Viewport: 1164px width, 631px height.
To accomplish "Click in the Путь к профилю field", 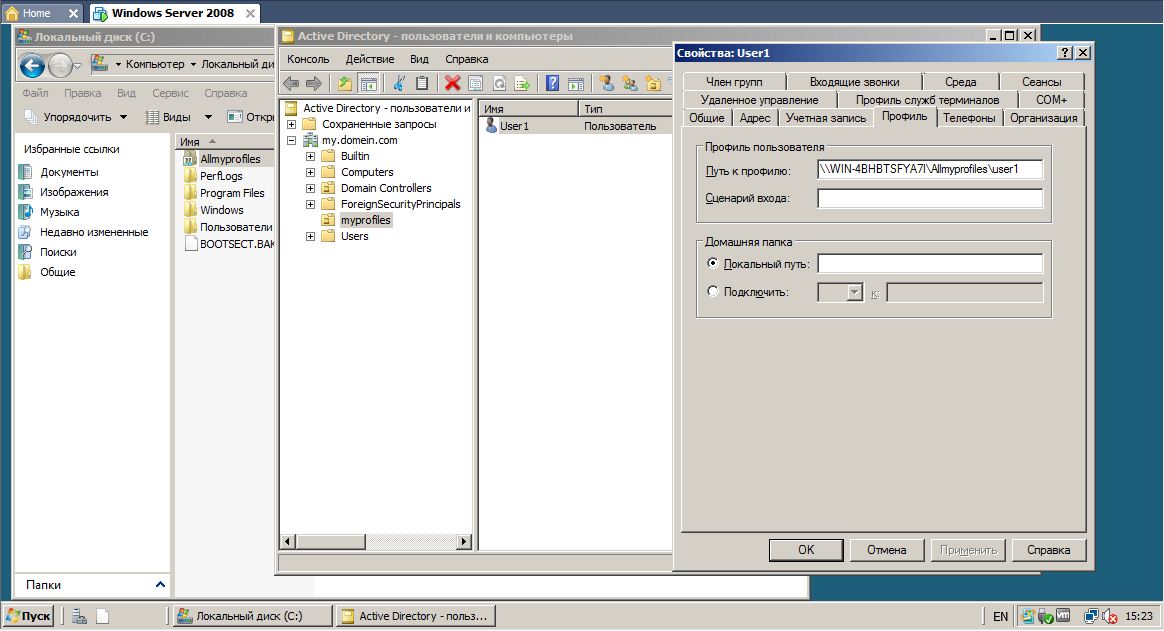I will 929,169.
